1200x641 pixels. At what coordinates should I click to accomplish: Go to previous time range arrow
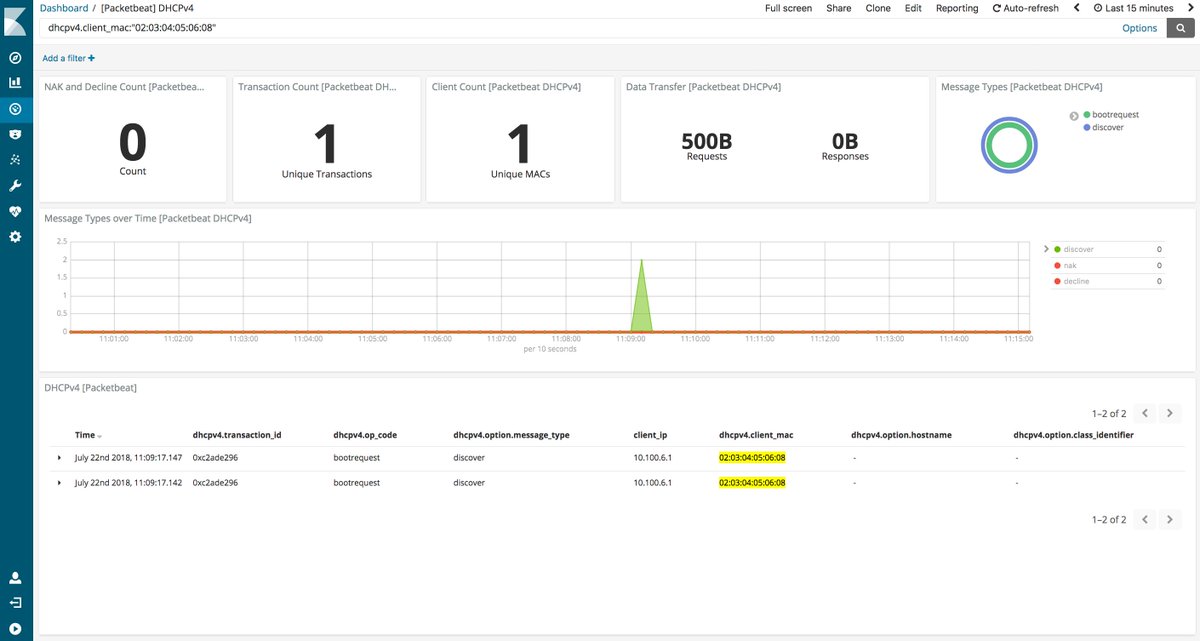1077,8
